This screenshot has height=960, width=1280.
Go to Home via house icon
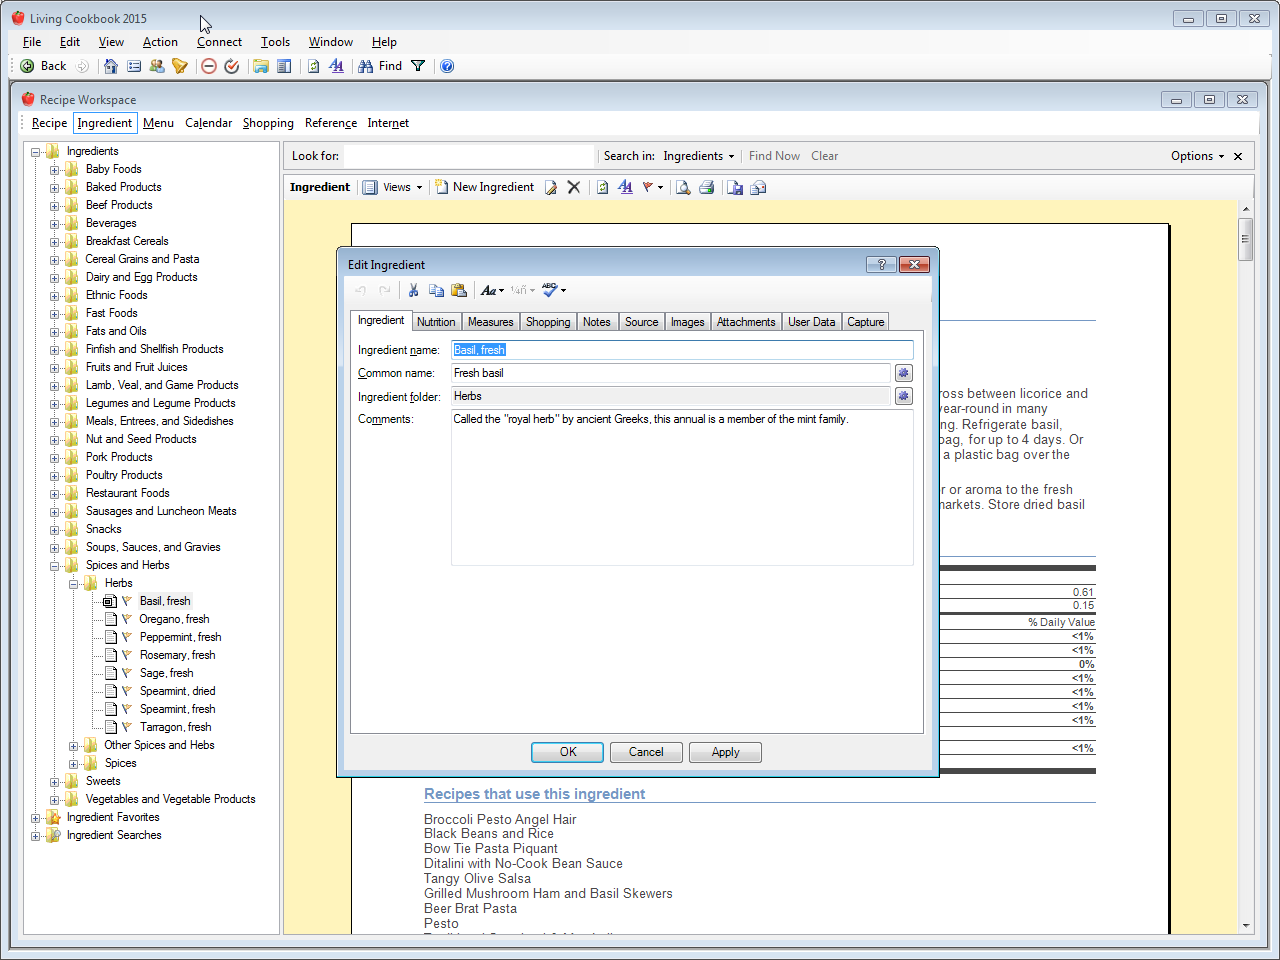[111, 66]
